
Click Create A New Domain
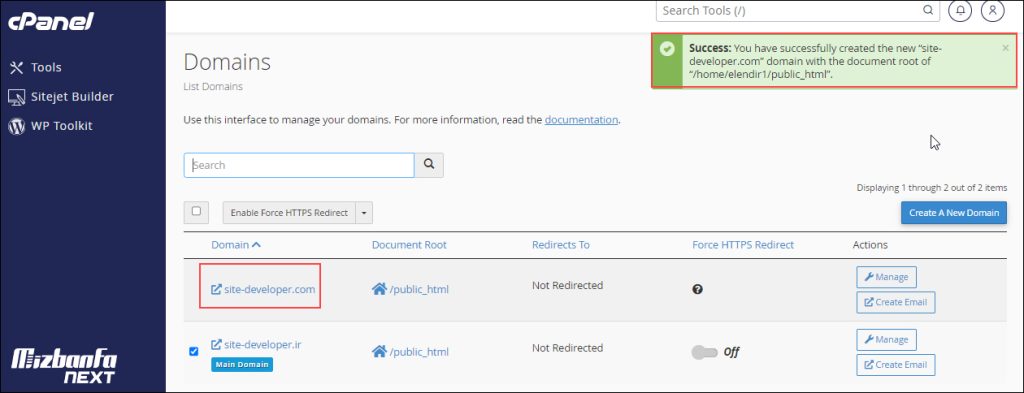[x=953, y=213]
